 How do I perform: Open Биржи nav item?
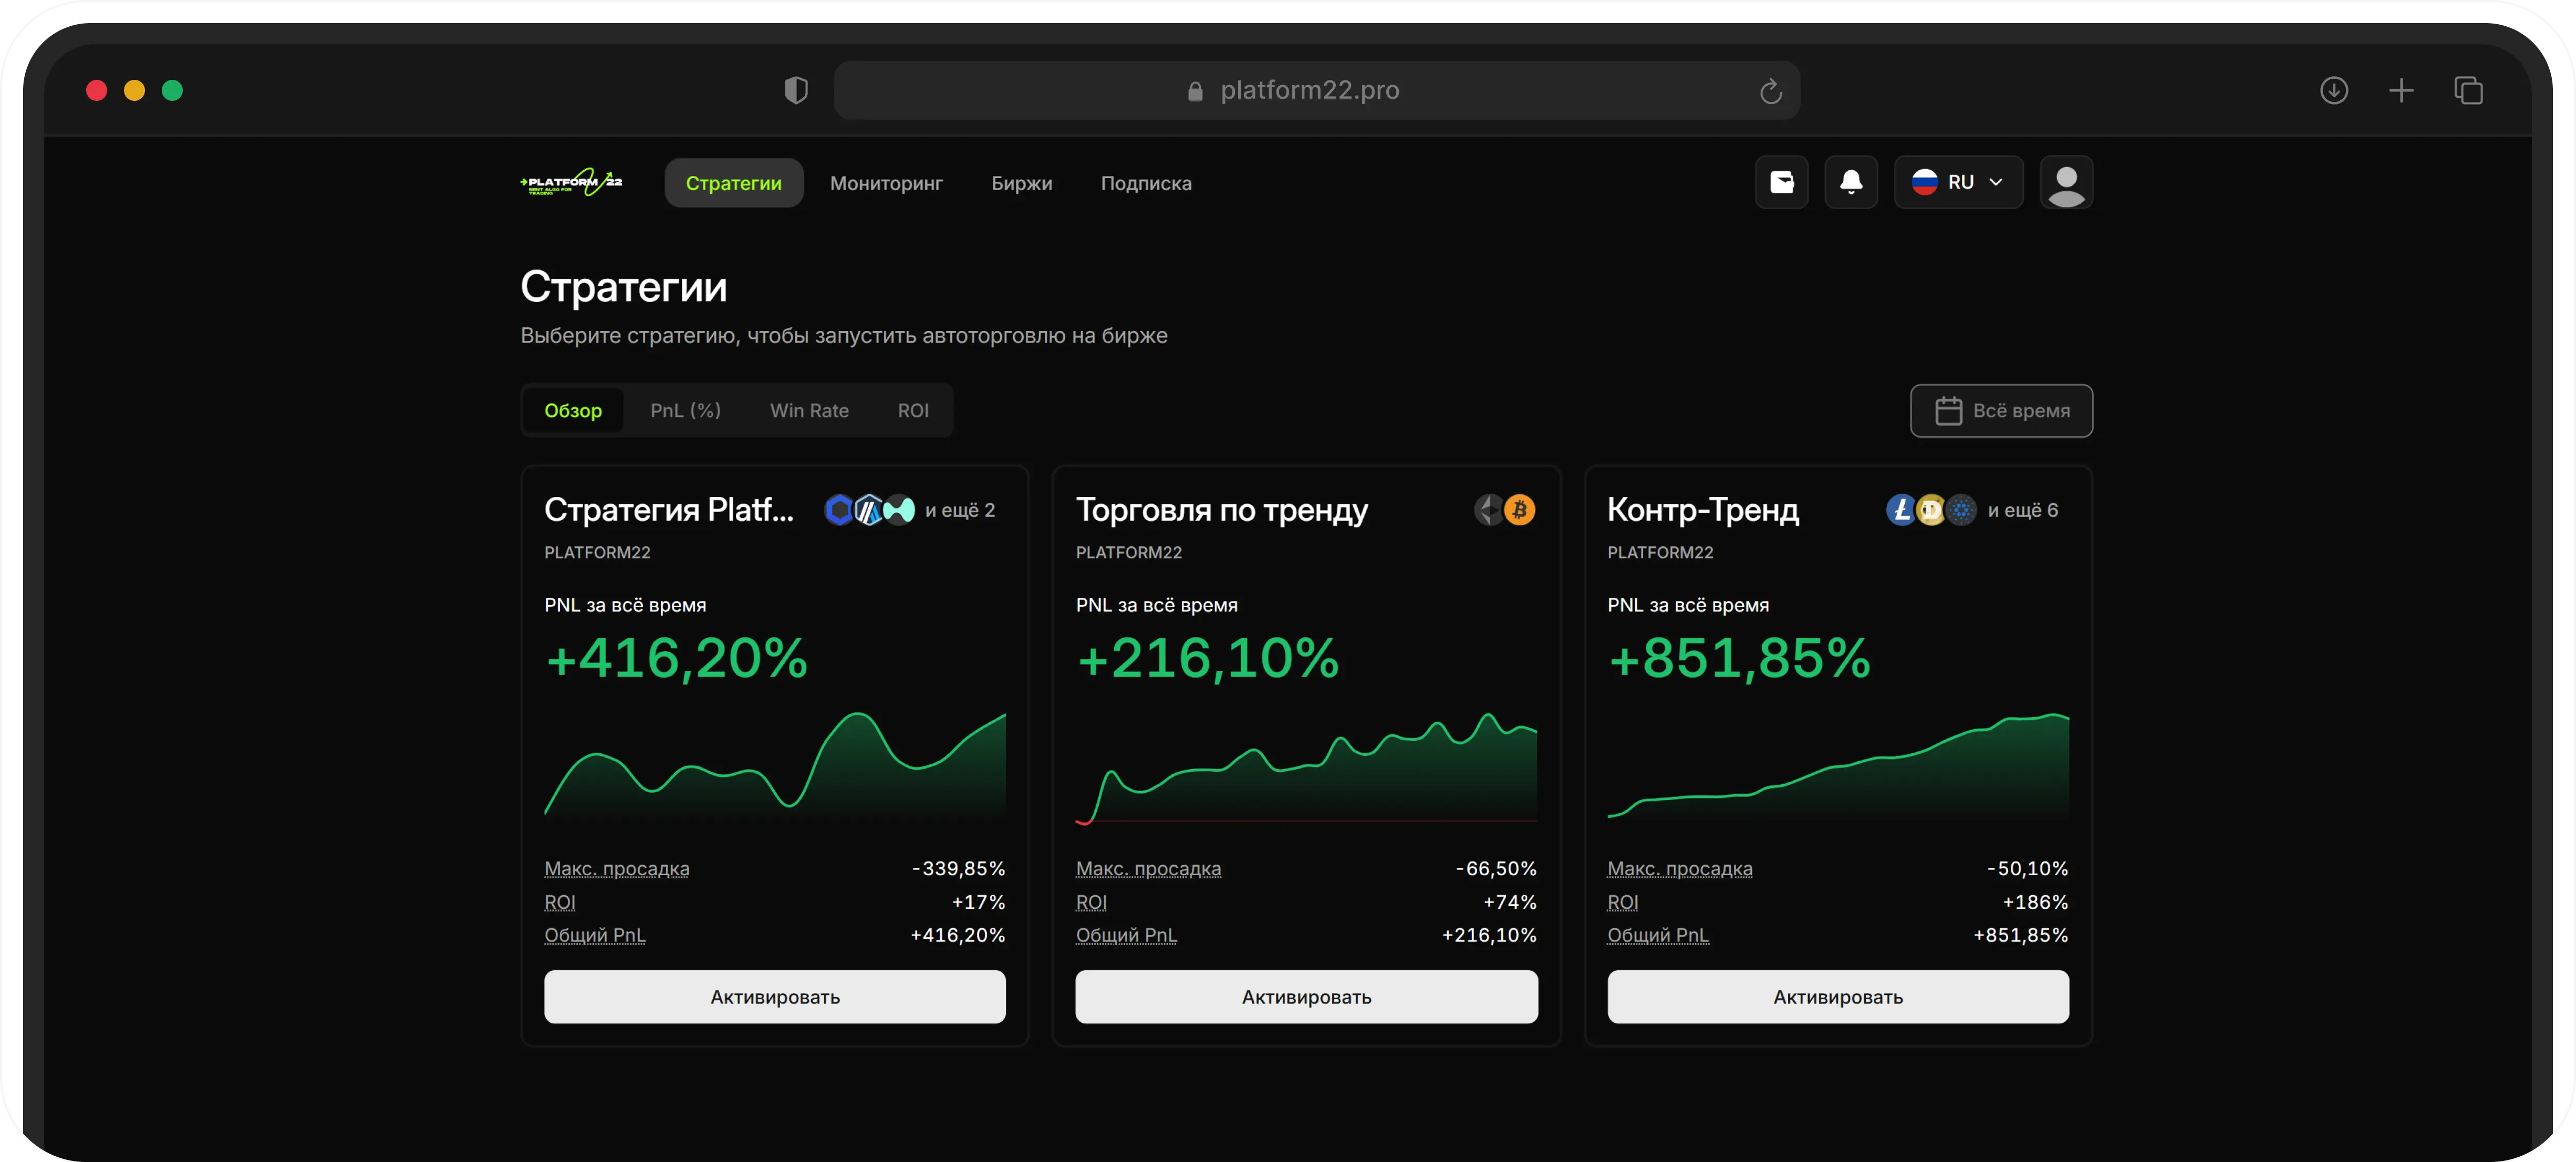tap(1021, 183)
